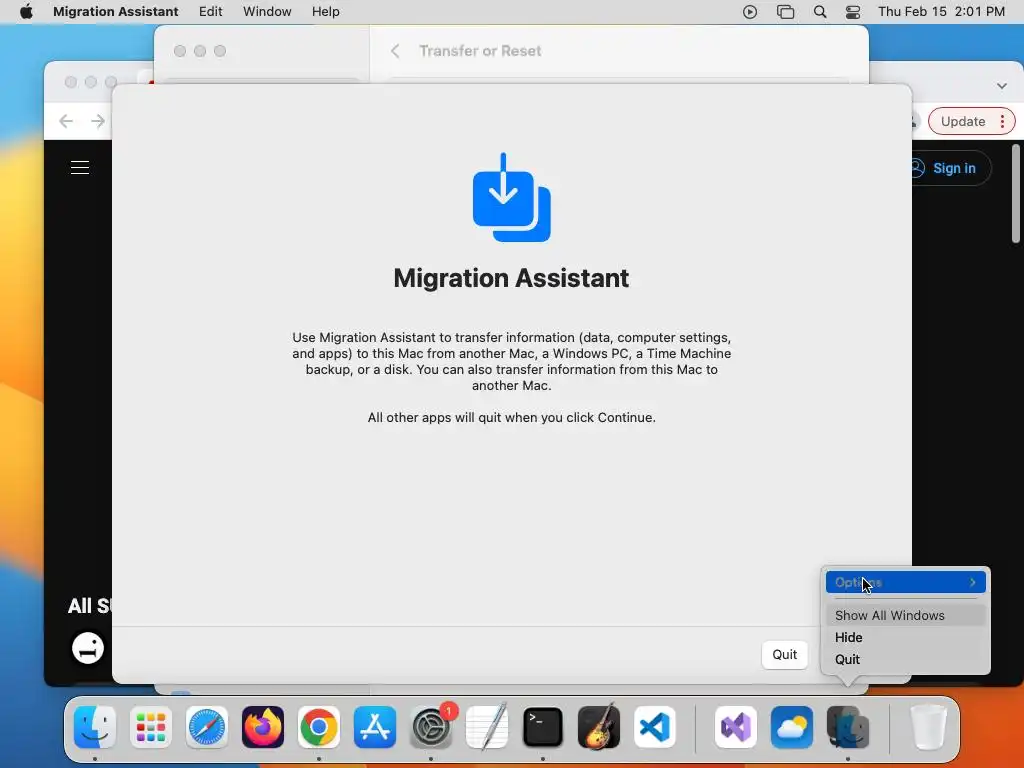Open Chrome's three-dot menu beside Update

click(x=1002, y=121)
